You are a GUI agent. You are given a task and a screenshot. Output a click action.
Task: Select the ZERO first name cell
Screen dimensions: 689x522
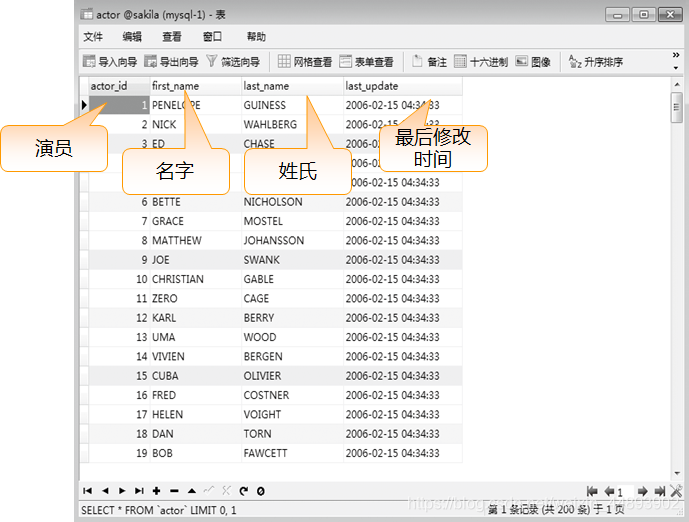(196, 299)
